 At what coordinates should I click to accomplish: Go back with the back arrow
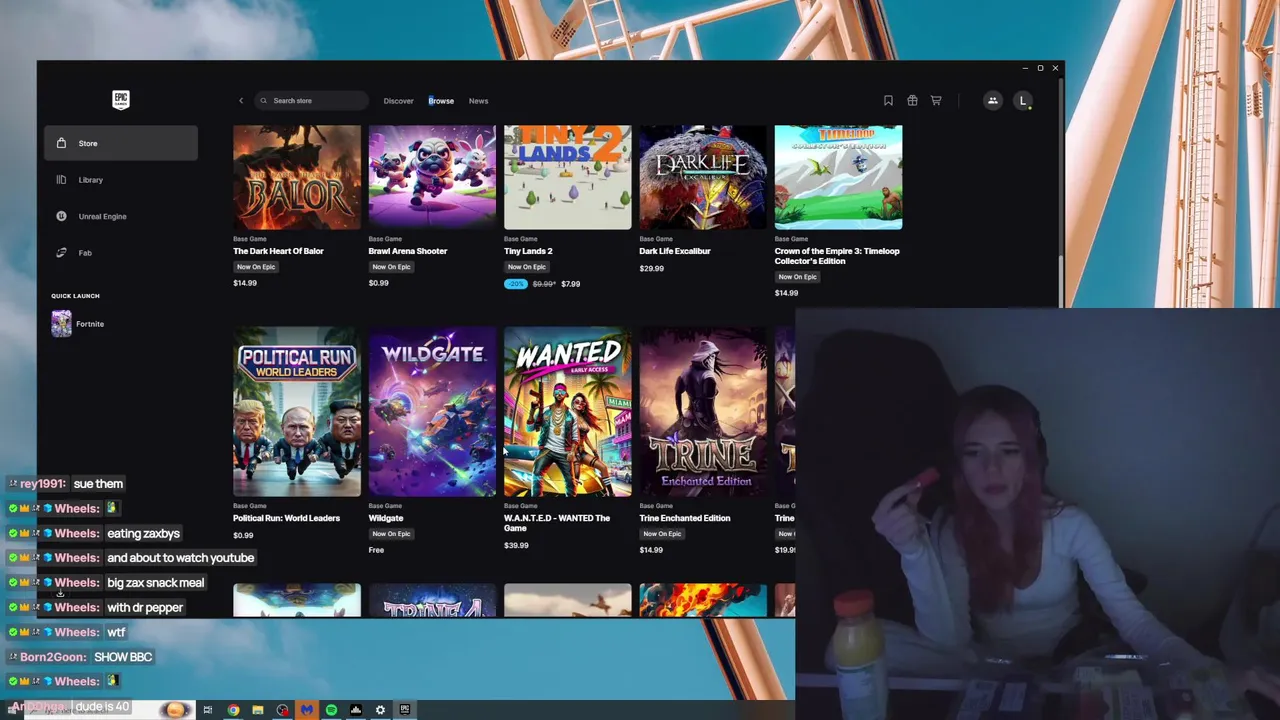pos(241,101)
